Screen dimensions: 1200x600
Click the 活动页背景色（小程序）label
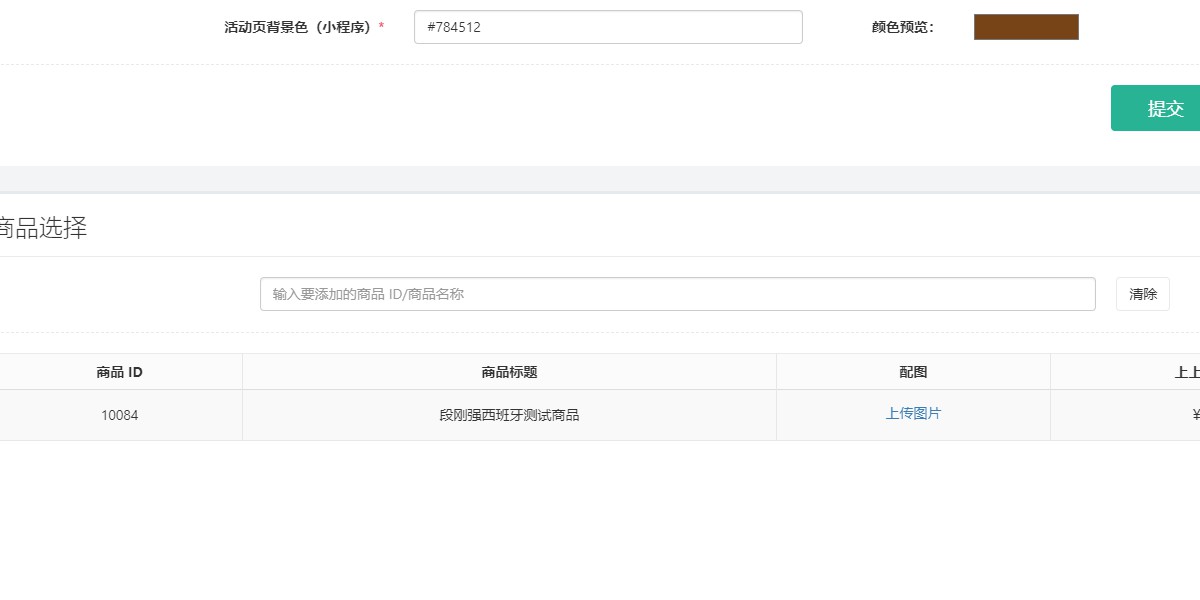(303, 27)
